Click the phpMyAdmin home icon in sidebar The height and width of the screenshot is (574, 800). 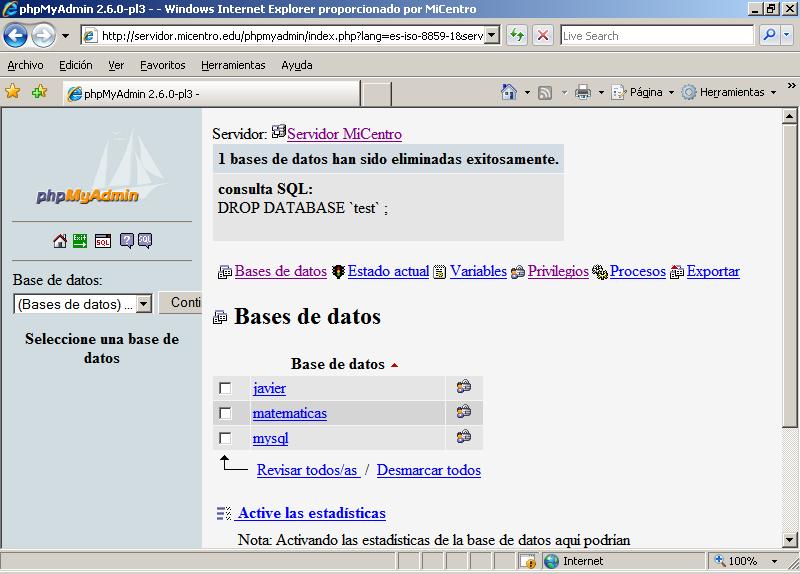pyautogui.click(x=60, y=241)
